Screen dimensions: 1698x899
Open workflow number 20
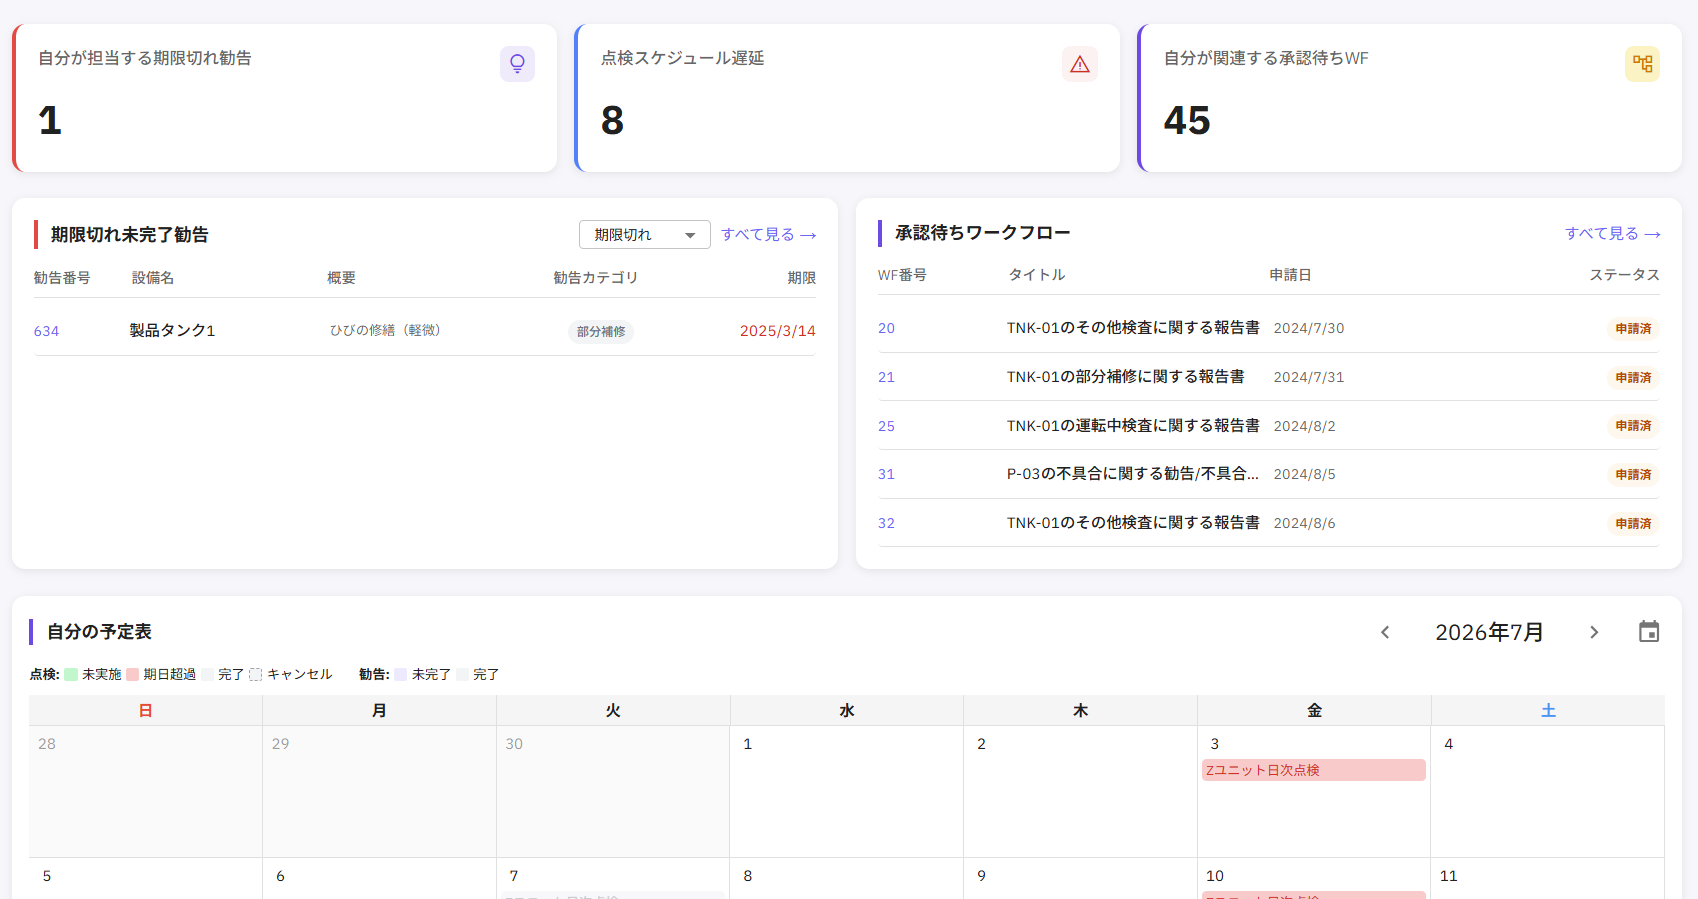click(886, 328)
